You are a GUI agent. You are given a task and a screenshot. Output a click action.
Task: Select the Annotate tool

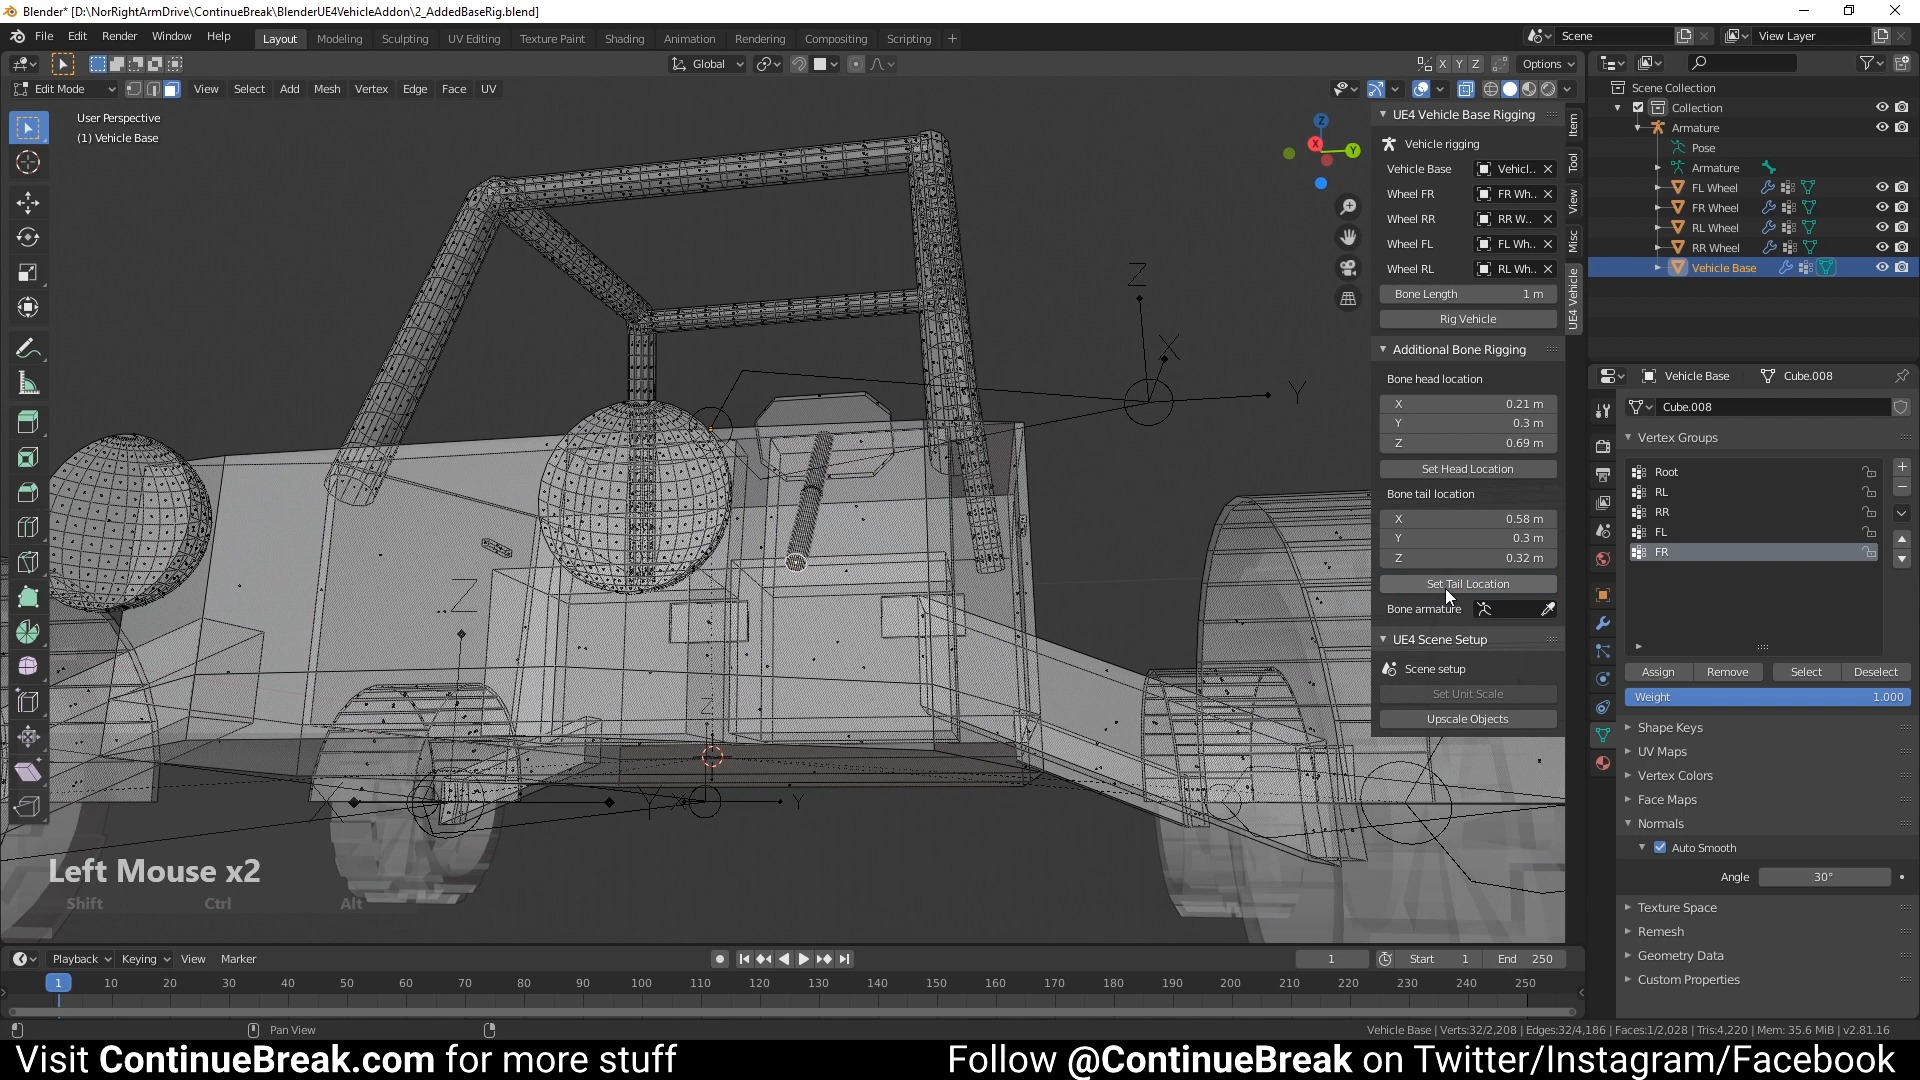tap(28, 349)
